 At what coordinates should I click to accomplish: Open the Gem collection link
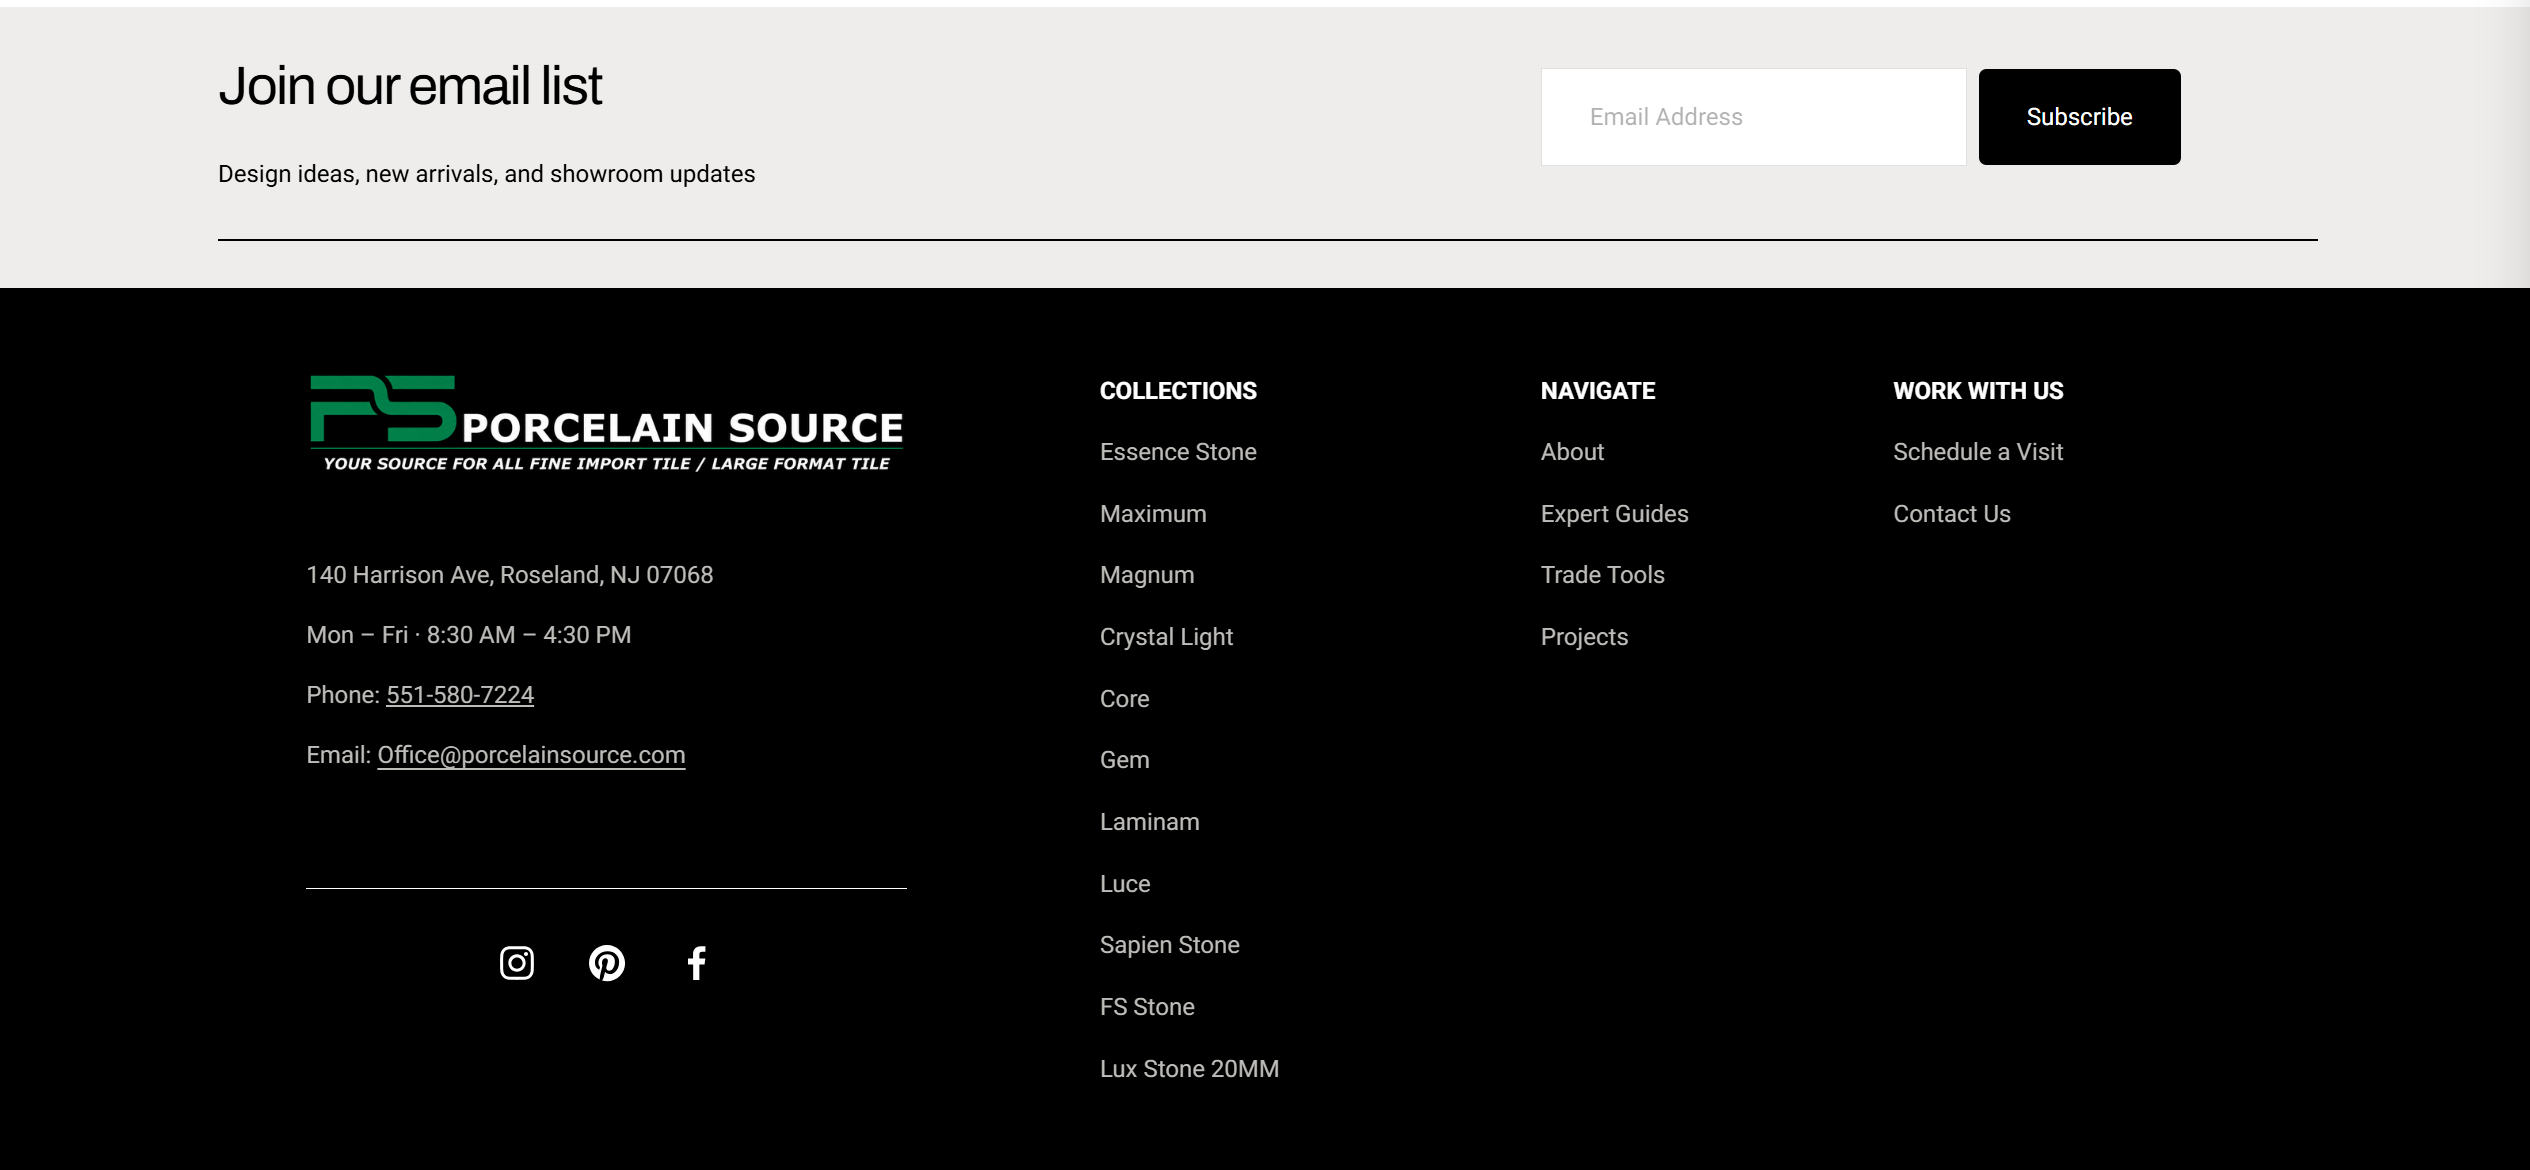point(1124,760)
